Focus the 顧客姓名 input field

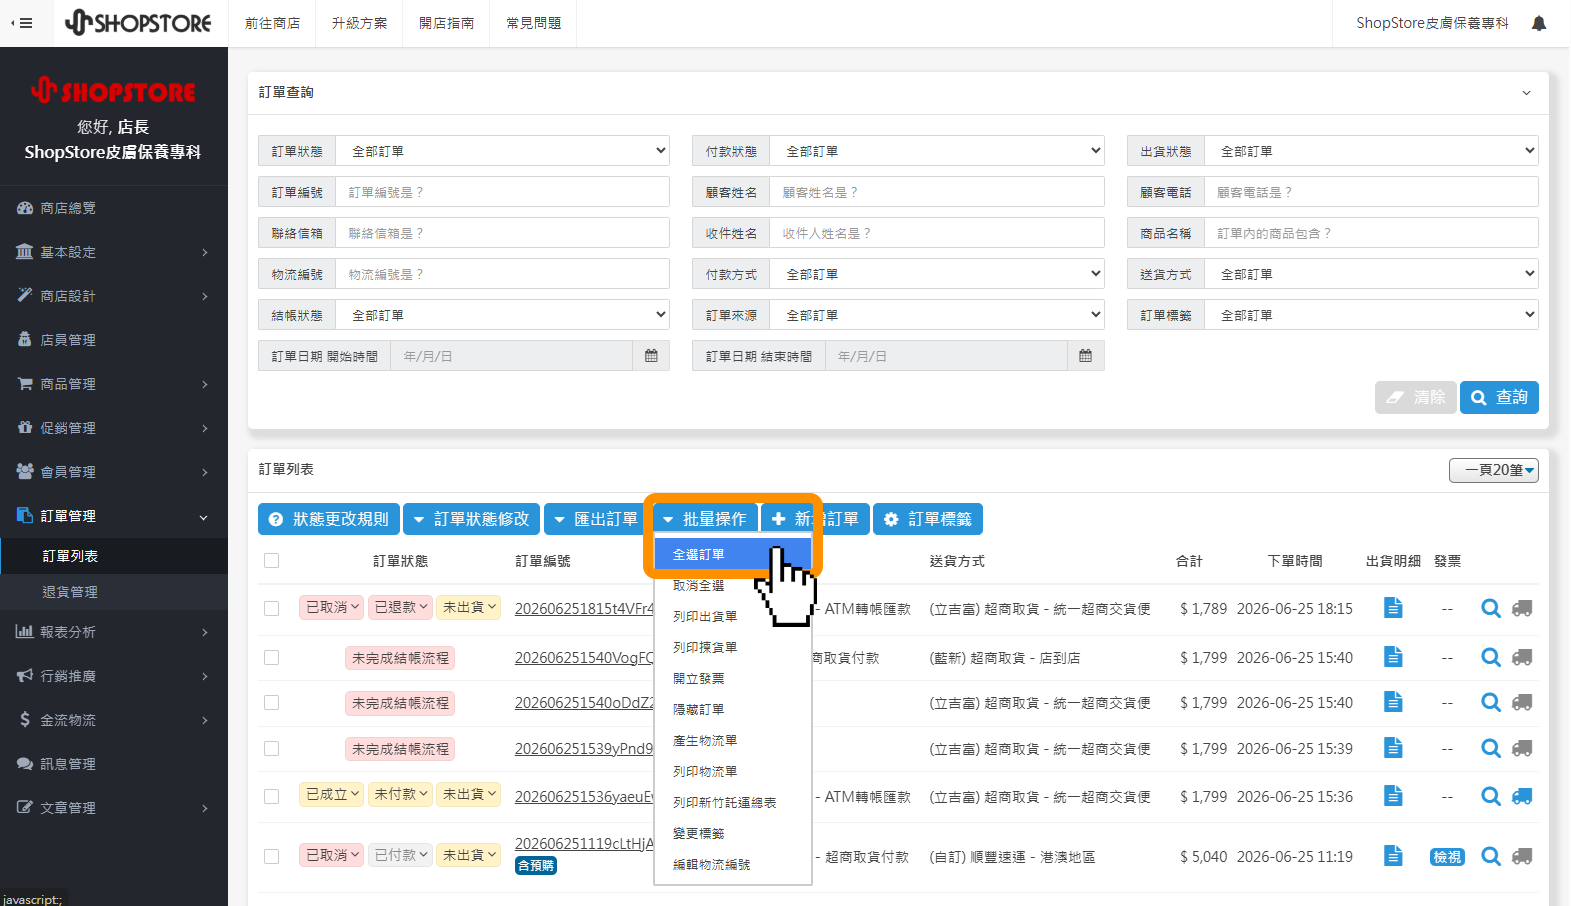point(937,192)
